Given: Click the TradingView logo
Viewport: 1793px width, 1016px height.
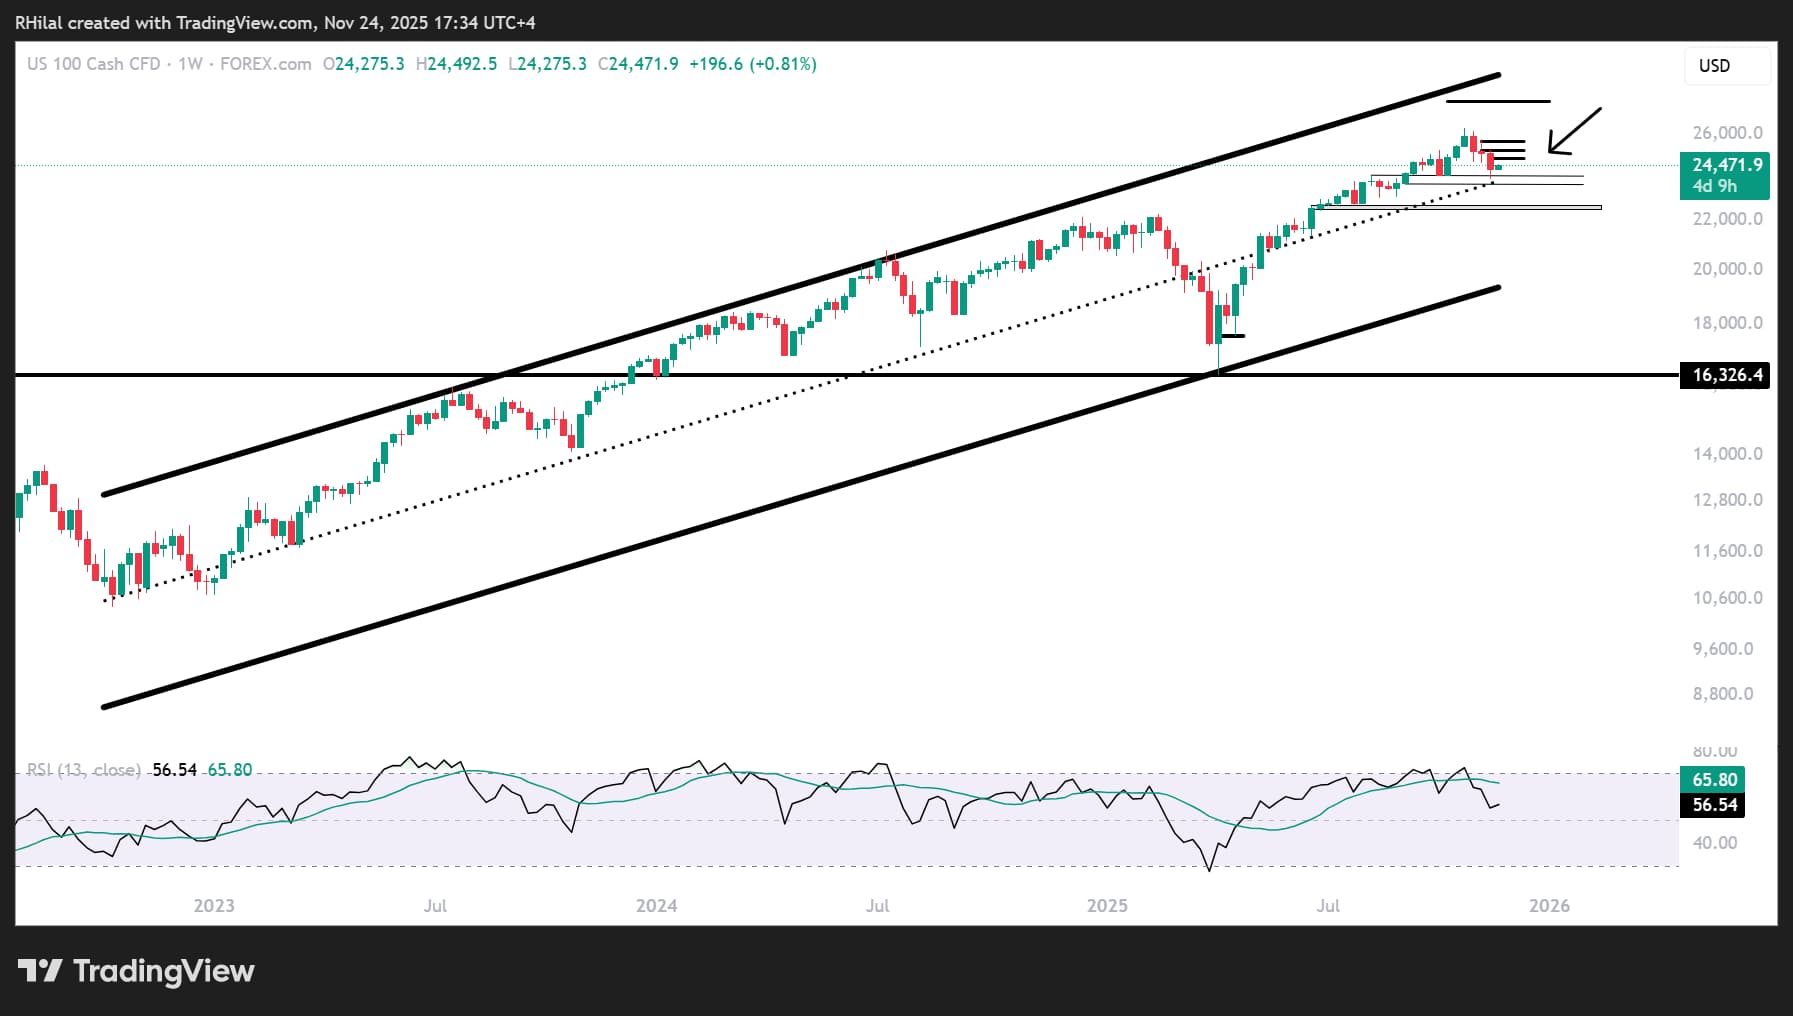Looking at the screenshot, I should click(135, 970).
